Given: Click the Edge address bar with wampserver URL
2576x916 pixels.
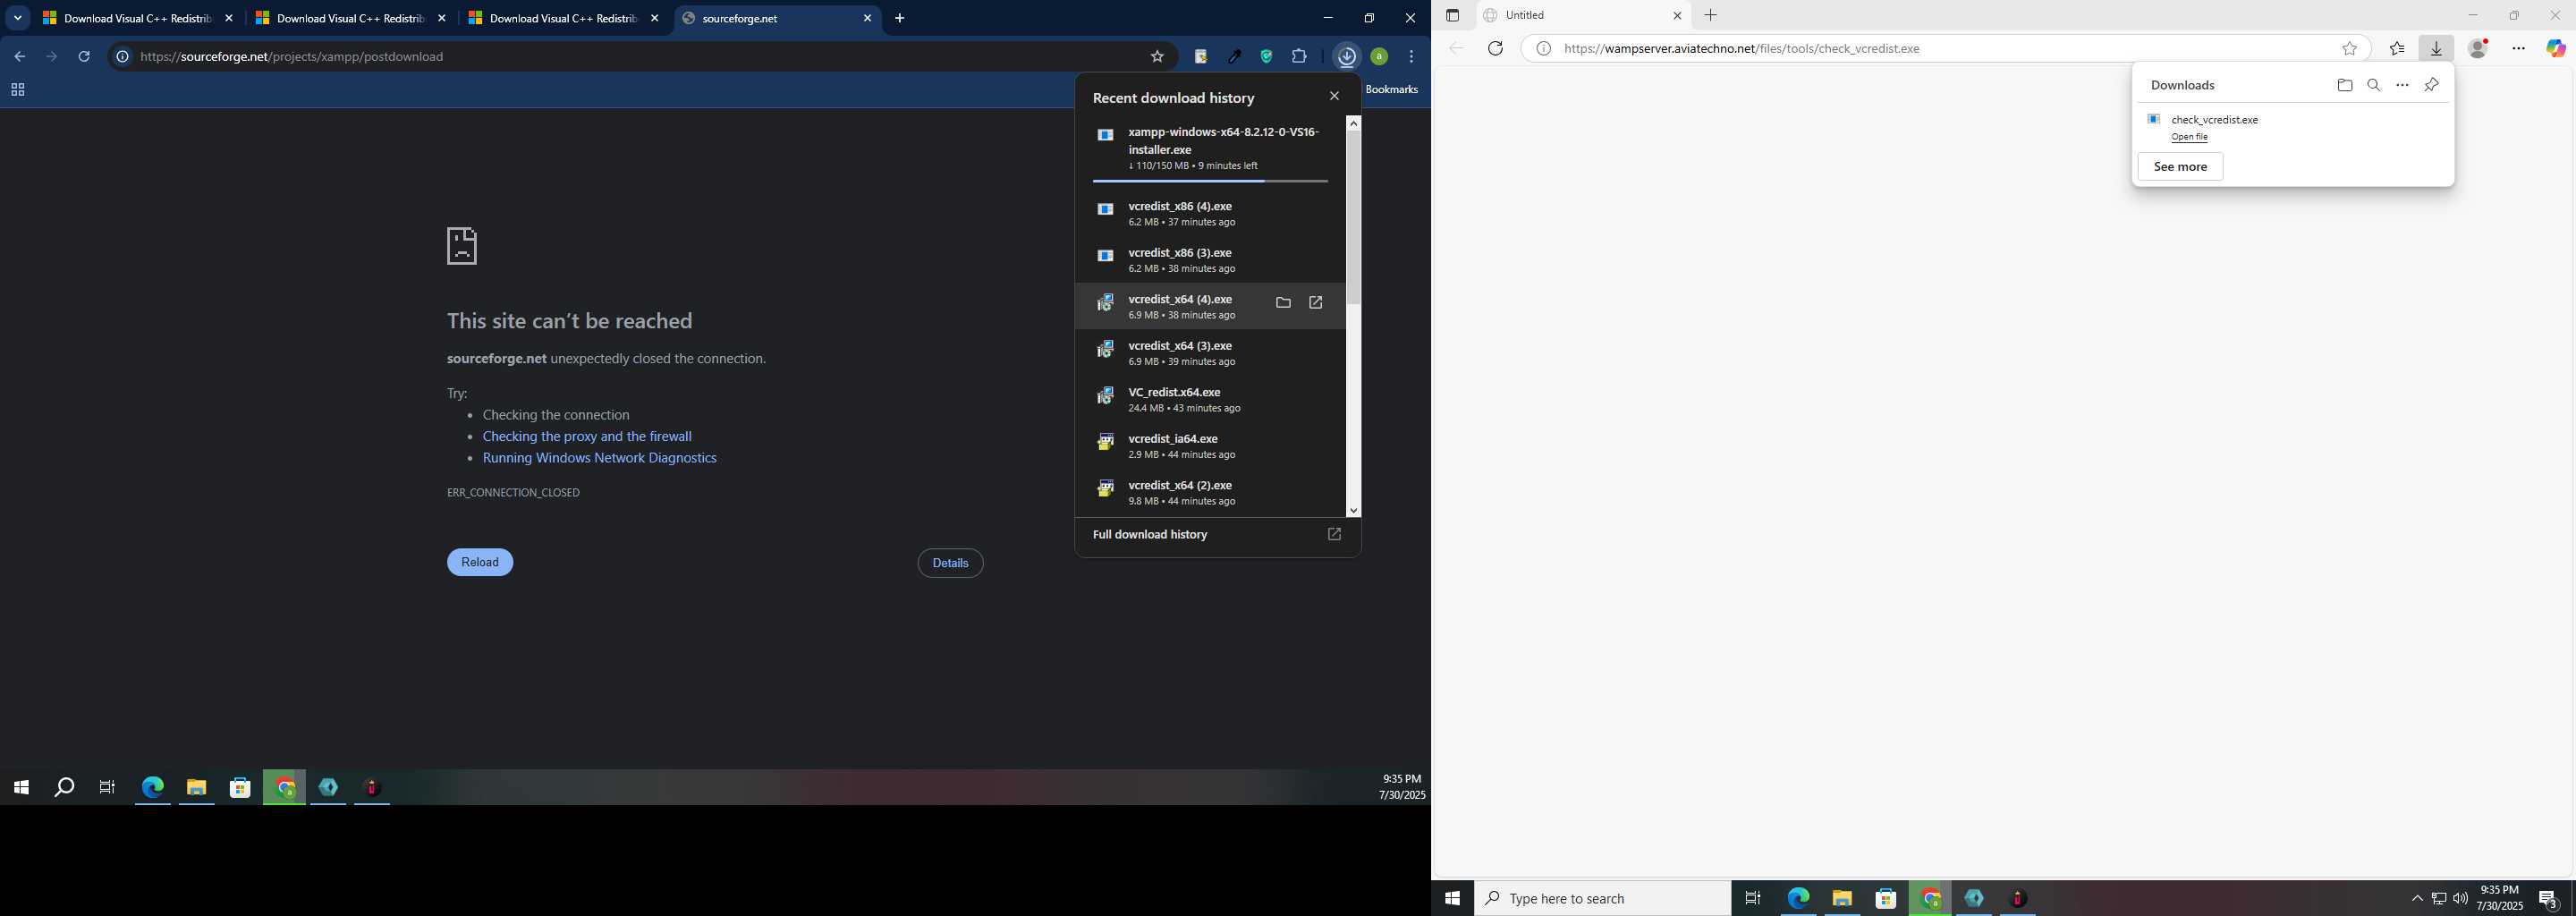Looking at the screenshot, I should coord(1741,48).
